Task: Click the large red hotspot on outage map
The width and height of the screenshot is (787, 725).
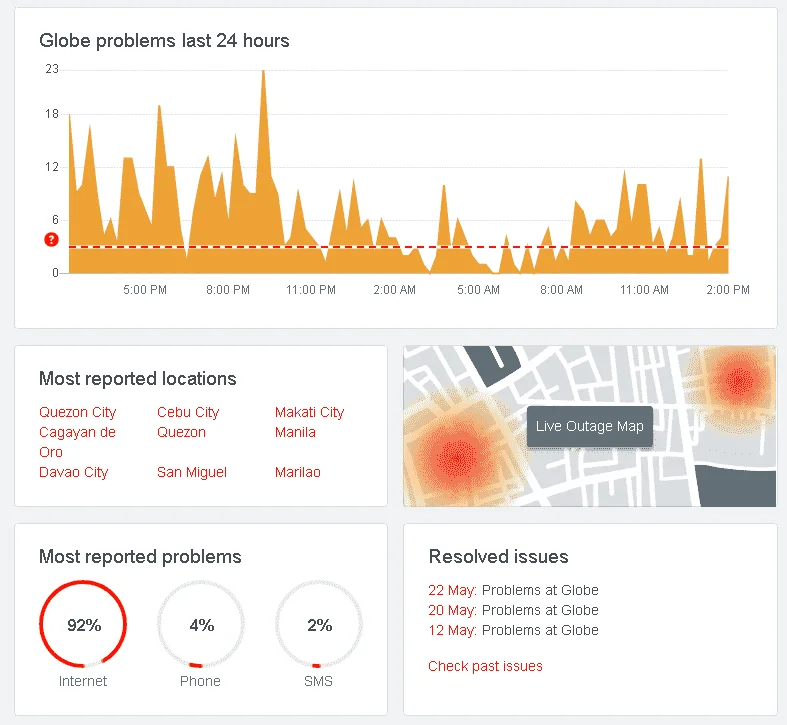Action: (x=457, y=457)
